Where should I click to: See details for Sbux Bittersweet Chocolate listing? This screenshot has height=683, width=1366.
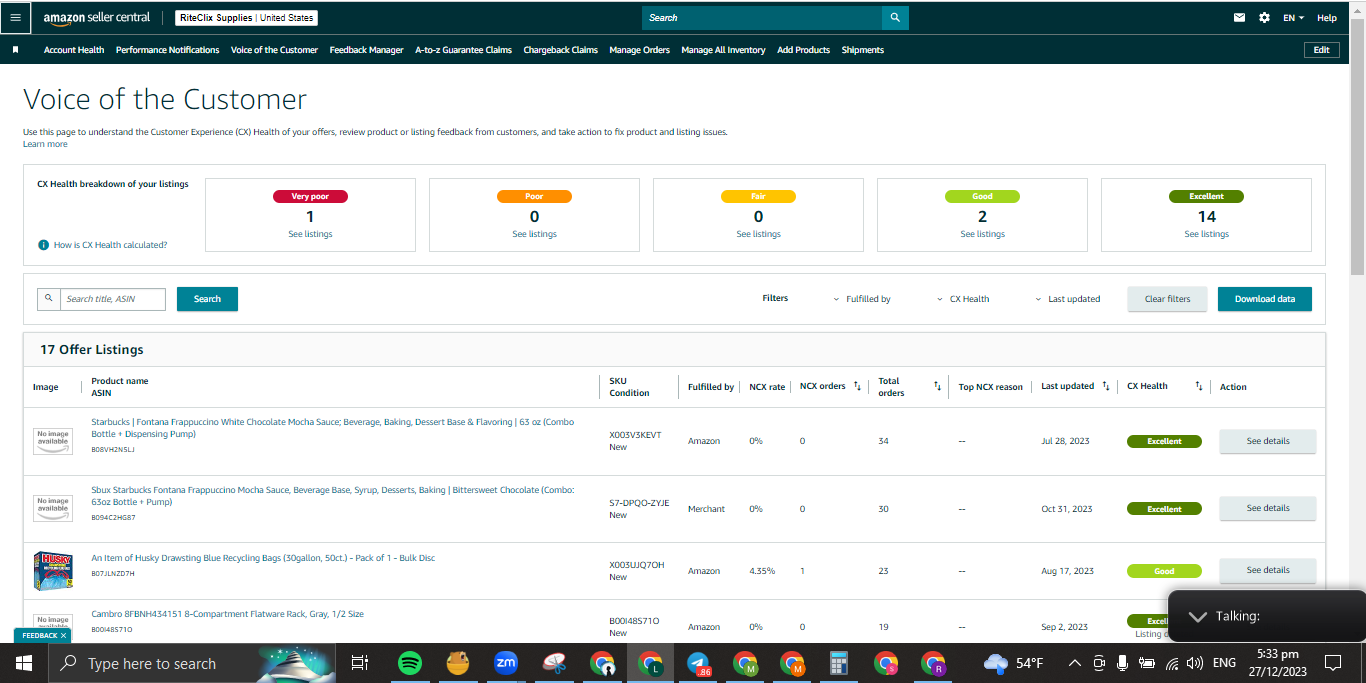pyautogui.click(x=1267, y=508)
